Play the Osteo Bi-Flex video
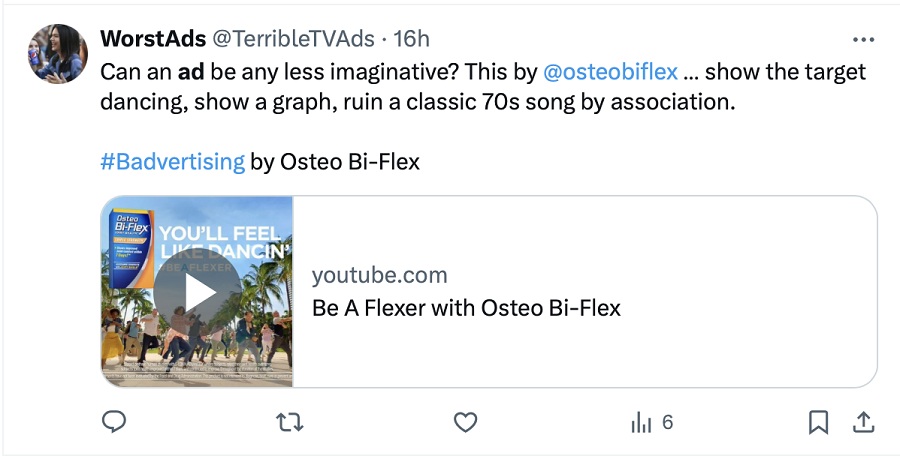Image resolution: width=900 pixels, height=456 pixels. 197,293
